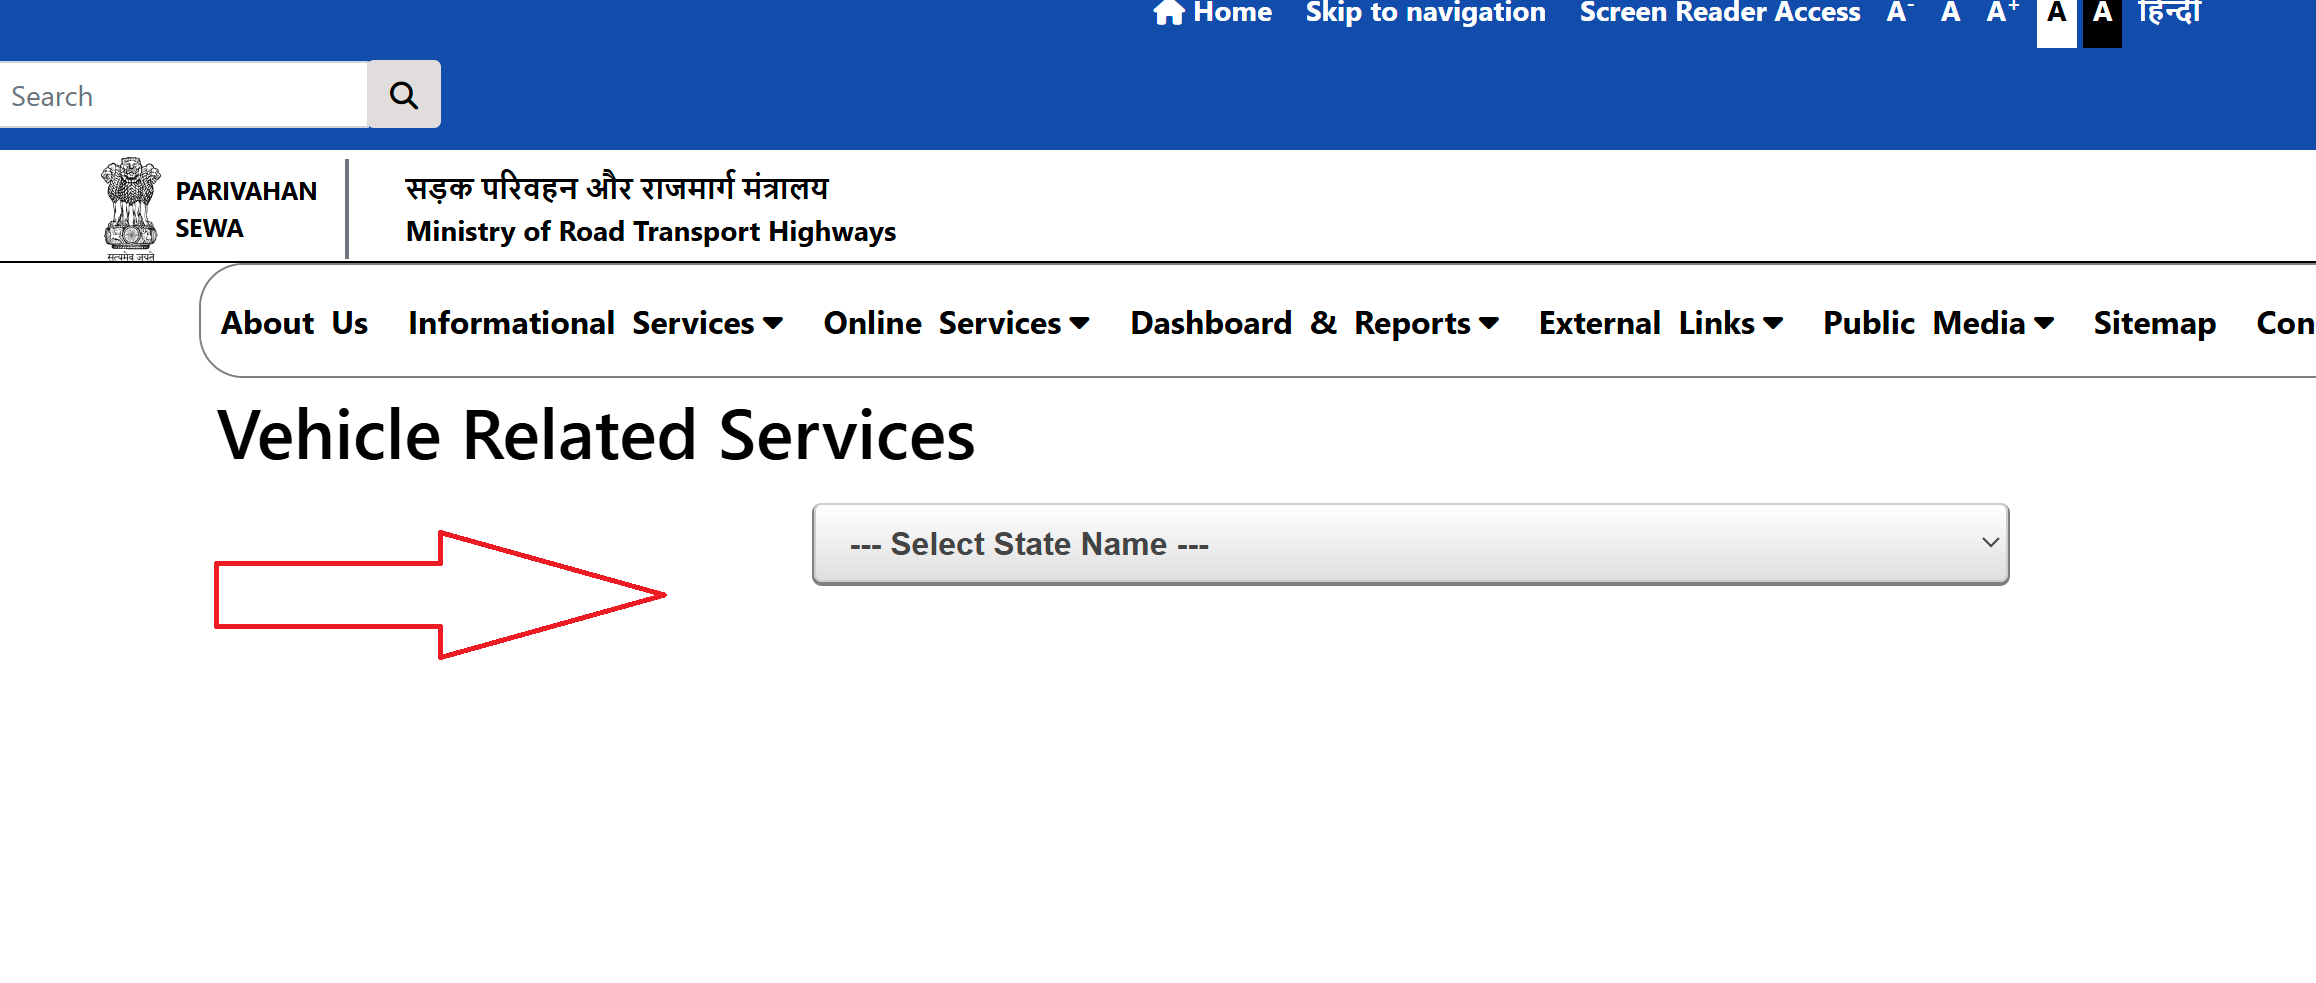Switch to the light contrast theme

click(2056, 15)
